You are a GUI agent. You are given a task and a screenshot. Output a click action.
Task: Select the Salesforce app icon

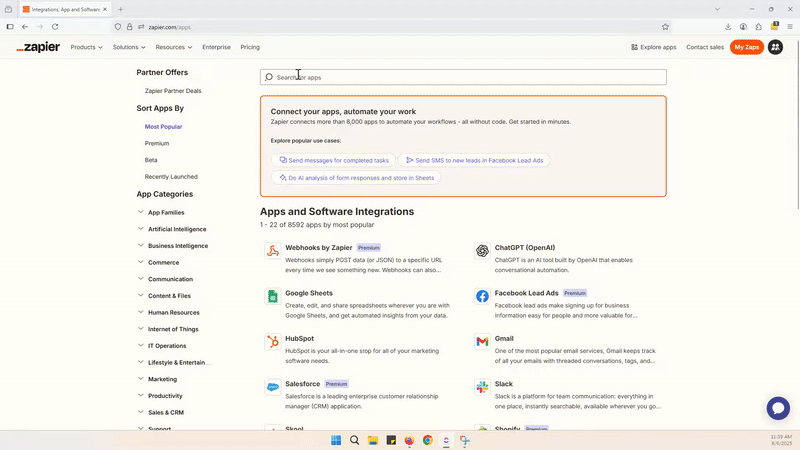tap(273, 387)
